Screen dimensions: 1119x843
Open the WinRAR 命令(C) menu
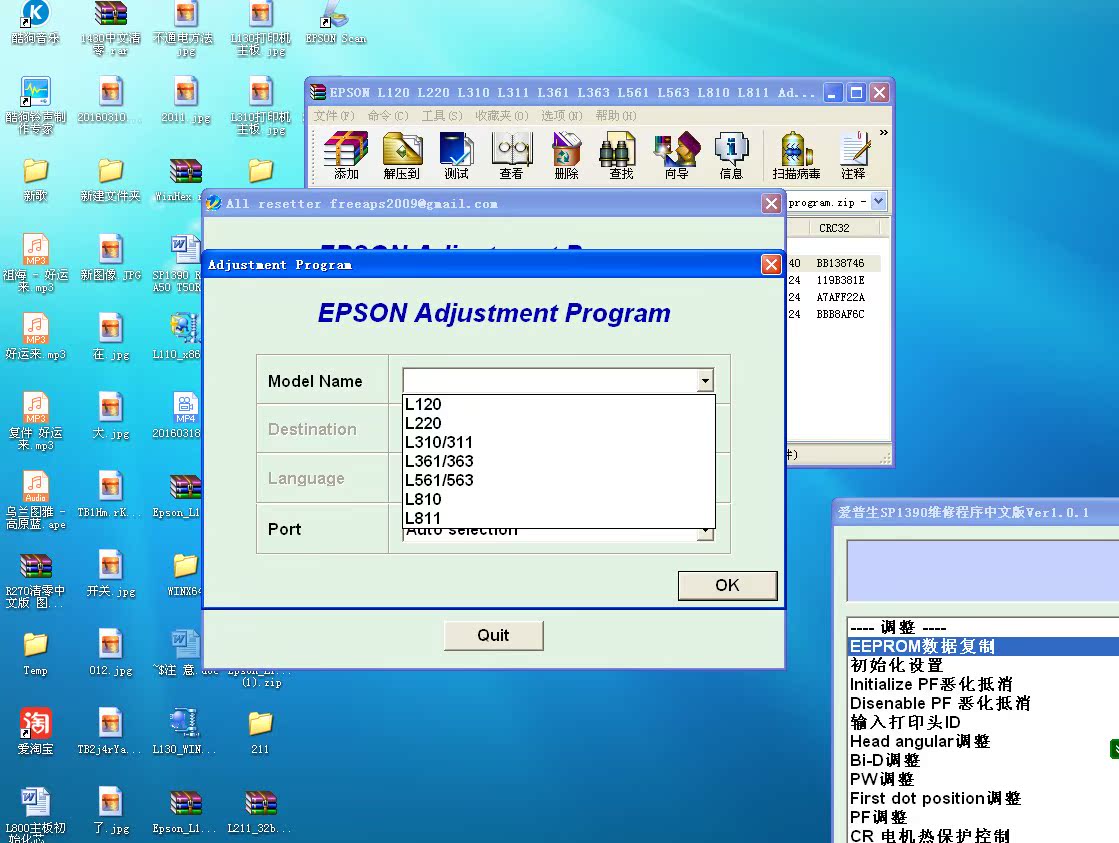pyautogui.click(x=388, y=116)
